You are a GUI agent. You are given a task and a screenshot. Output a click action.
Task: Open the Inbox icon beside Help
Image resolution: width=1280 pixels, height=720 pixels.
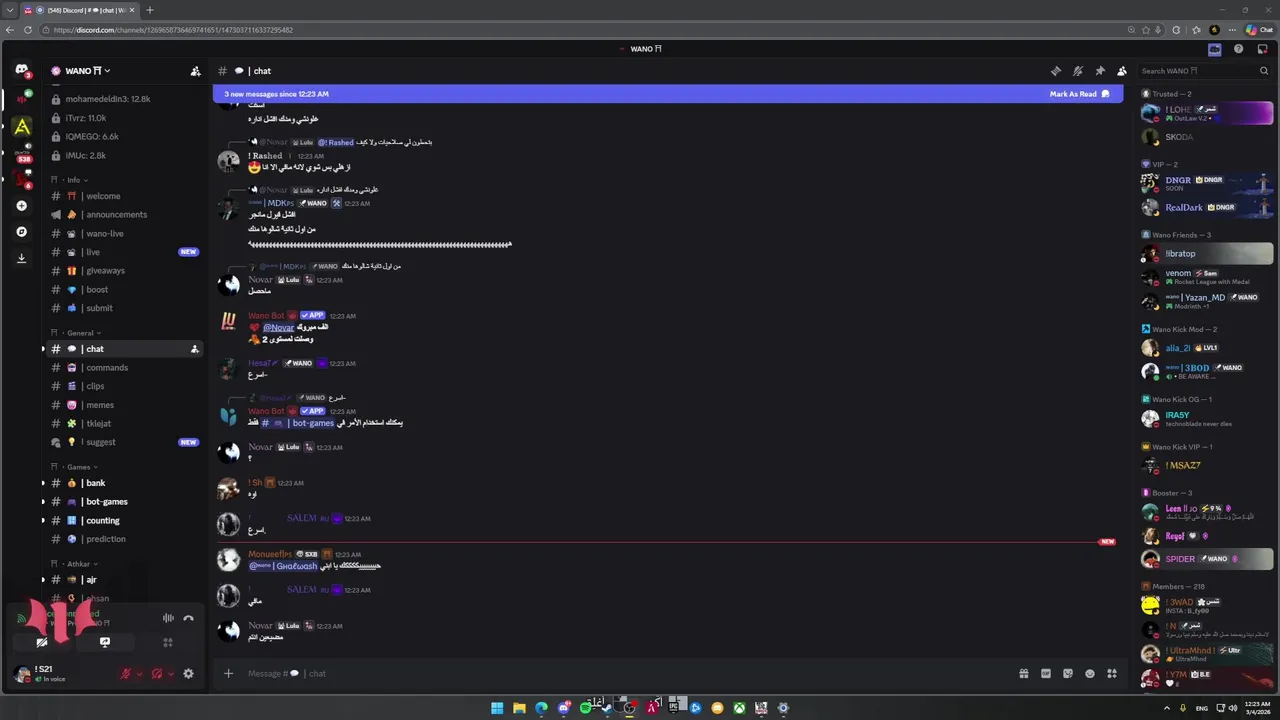point(1262,49)
